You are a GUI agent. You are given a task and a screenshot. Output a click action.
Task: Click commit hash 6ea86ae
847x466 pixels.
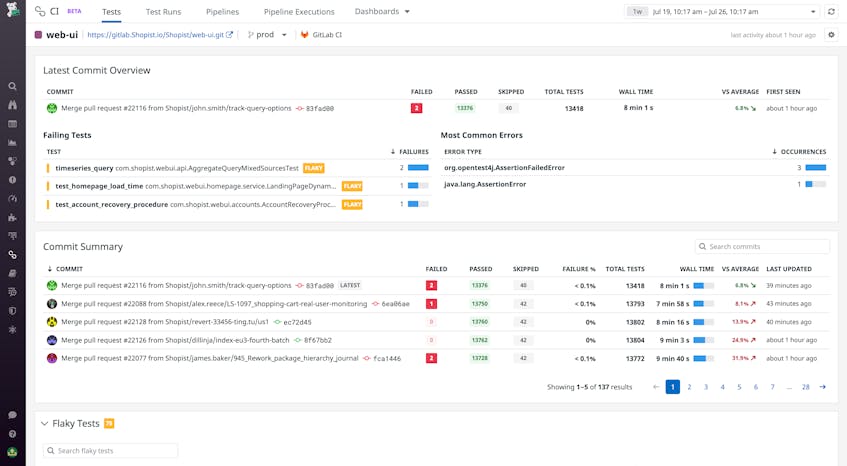click(x=395, y=303)
